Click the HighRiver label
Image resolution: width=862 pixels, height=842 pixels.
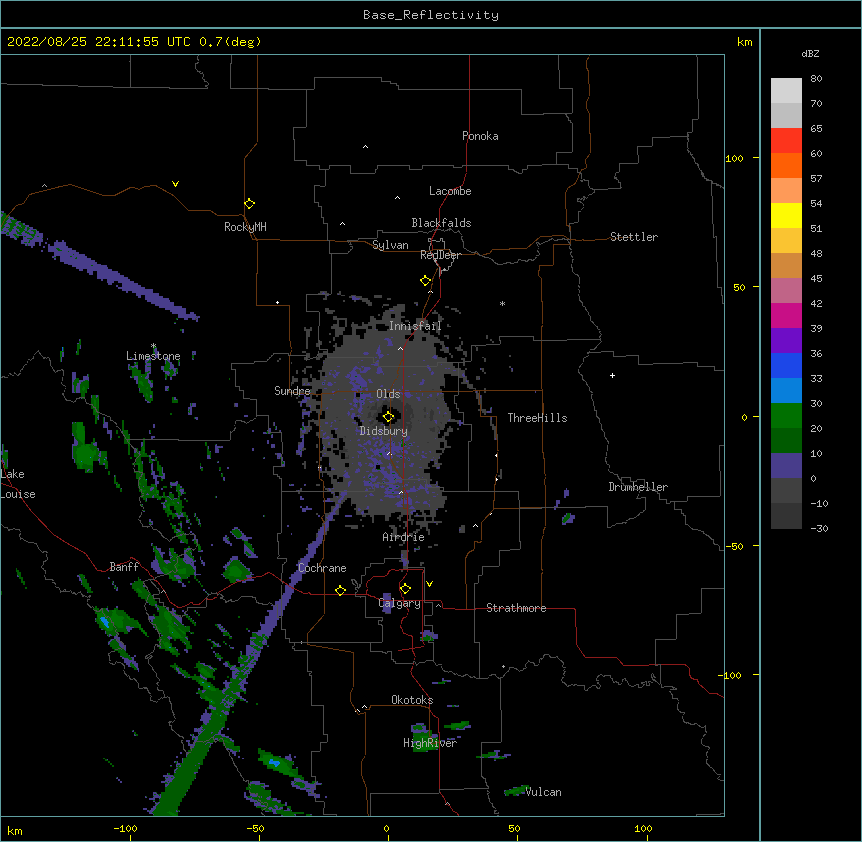pos(430,743)
